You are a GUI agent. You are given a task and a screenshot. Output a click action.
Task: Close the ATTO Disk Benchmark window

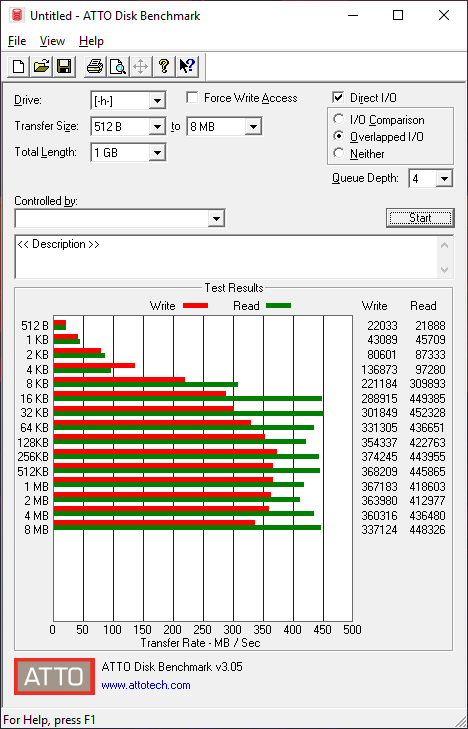click(444, 15)
